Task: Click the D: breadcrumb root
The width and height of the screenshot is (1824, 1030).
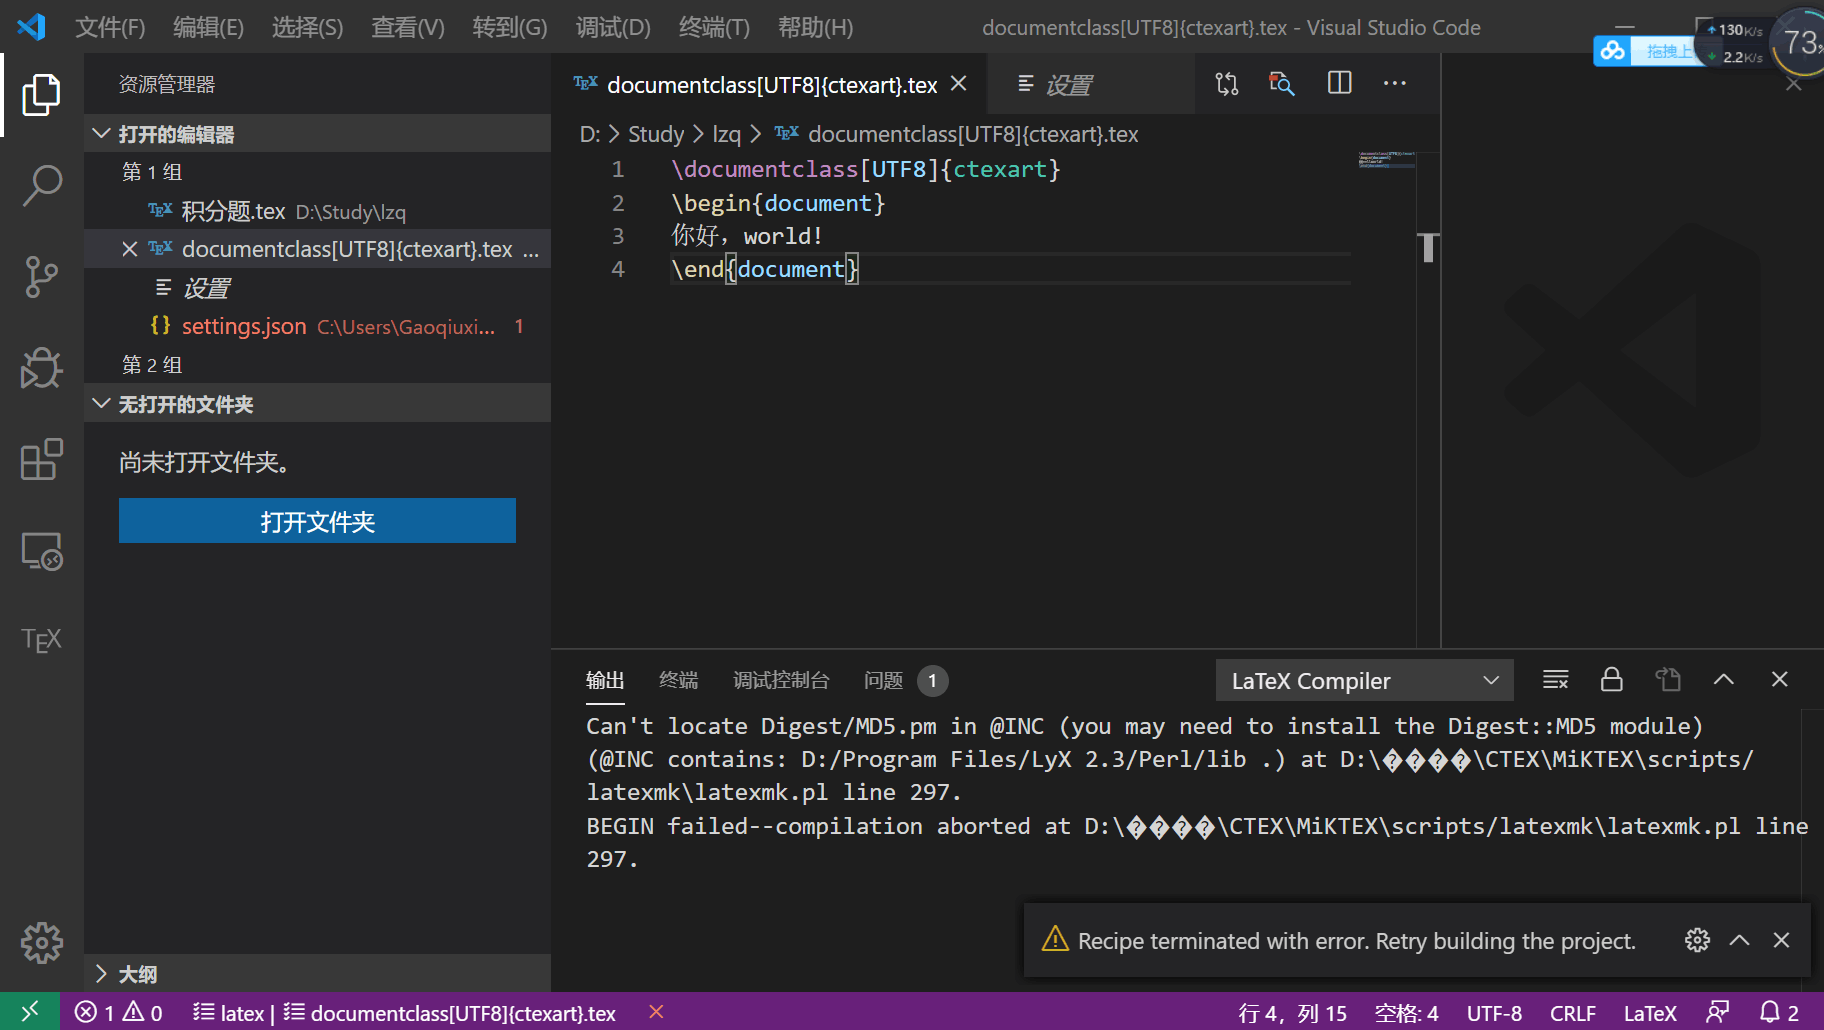Action: tap(590, 134)
